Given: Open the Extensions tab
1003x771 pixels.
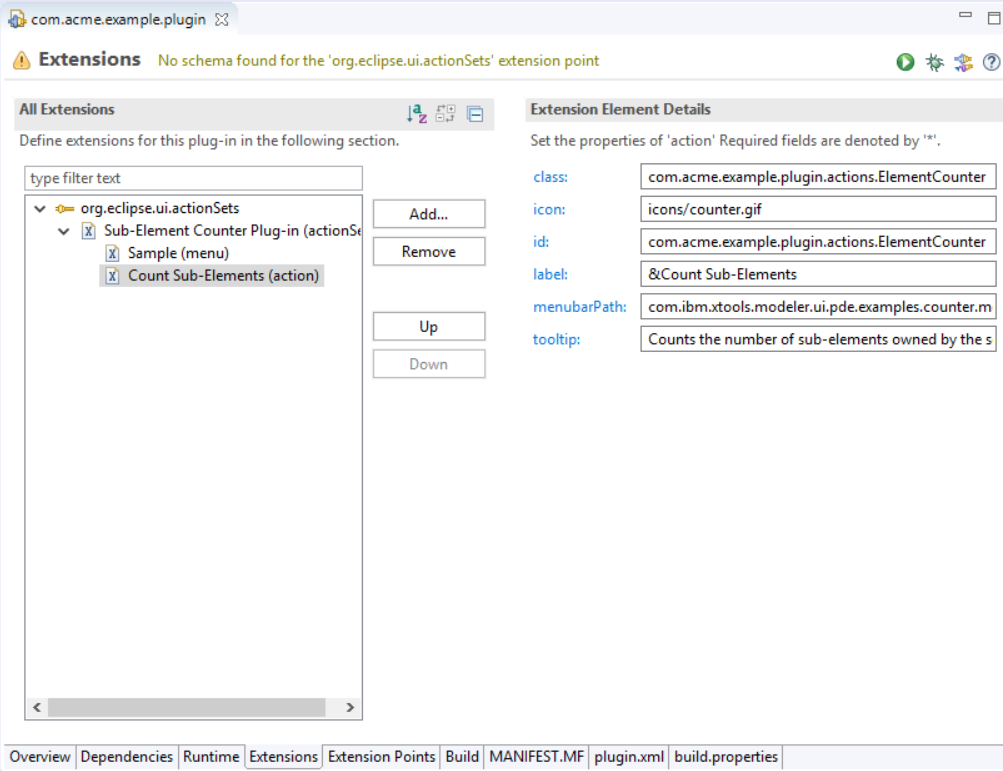Looking at the screenshot, I should (x=283, y=757).
